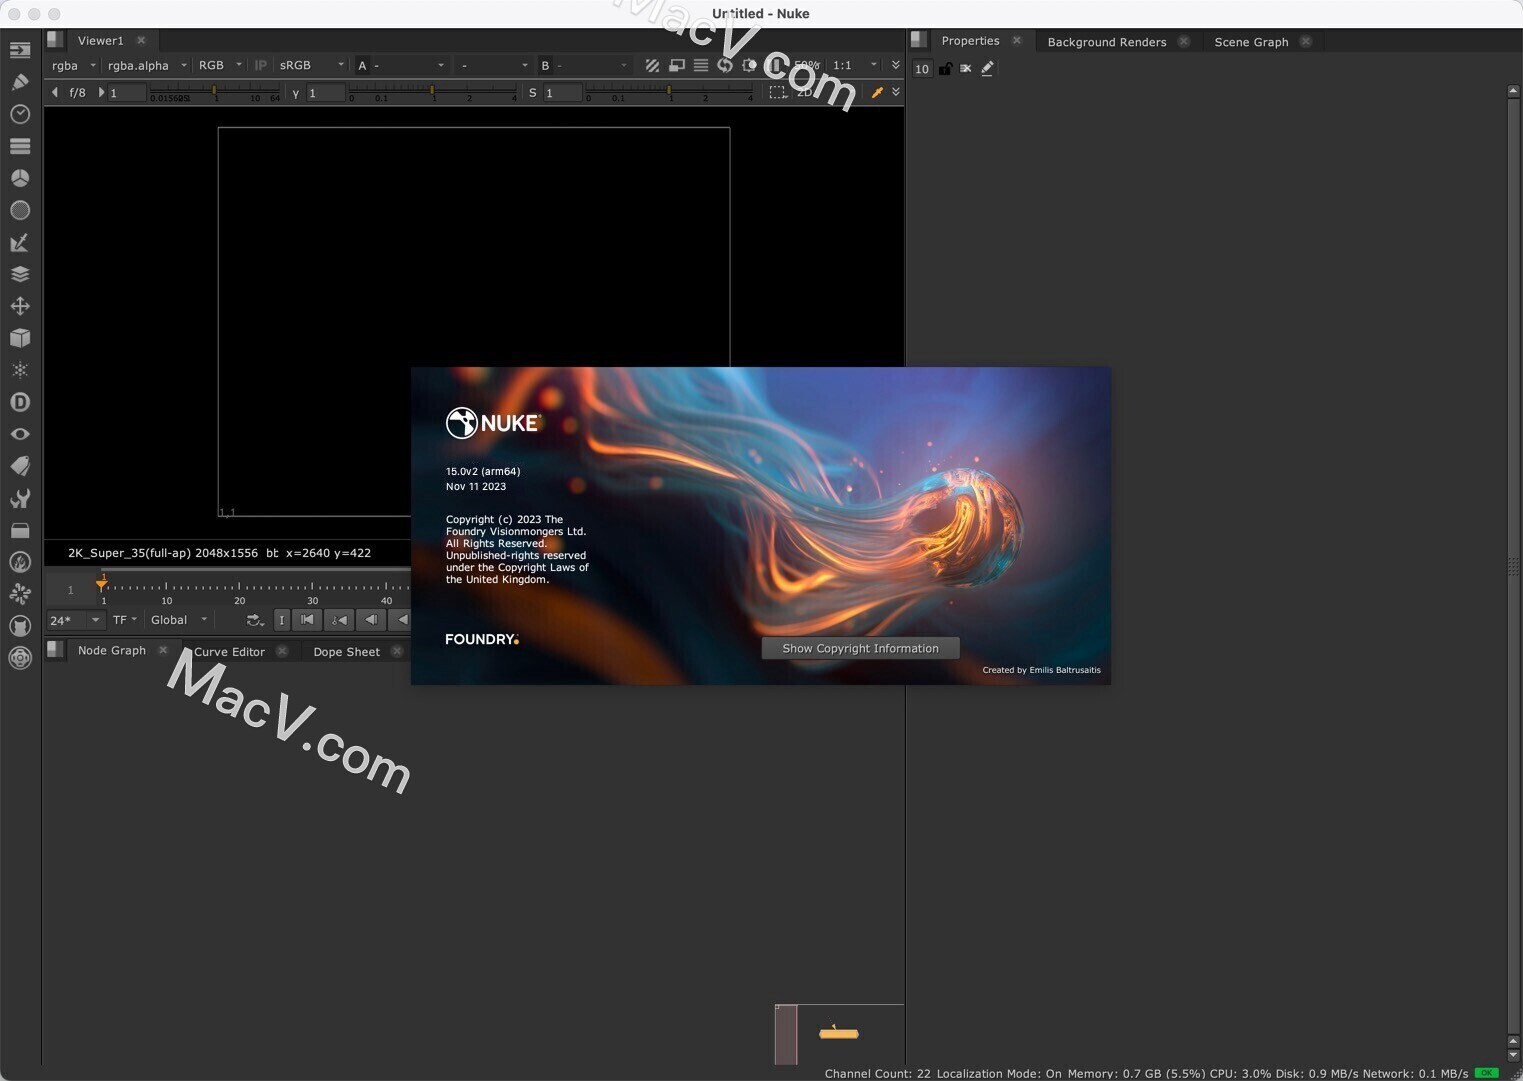Viewport: 1523px width, 1081px height.
Task: Open the CaraVR nodes menu
Action: (x=20, y=626)
